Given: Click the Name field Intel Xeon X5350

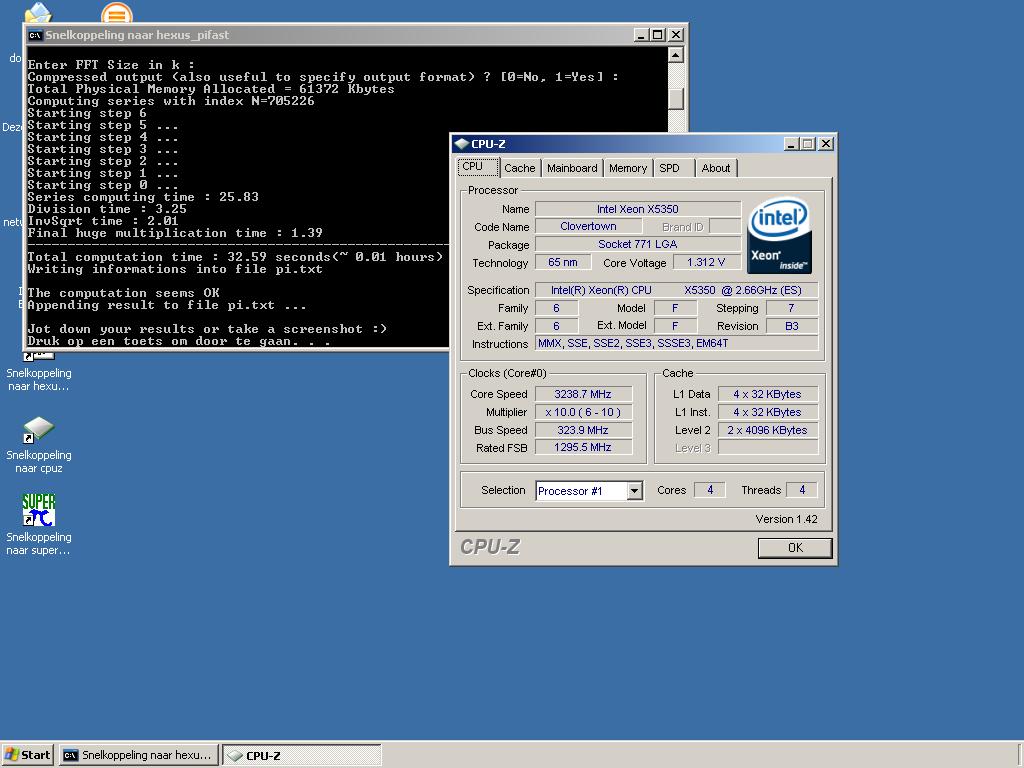Looking at the screenshot, I should [x=638, y=209].
